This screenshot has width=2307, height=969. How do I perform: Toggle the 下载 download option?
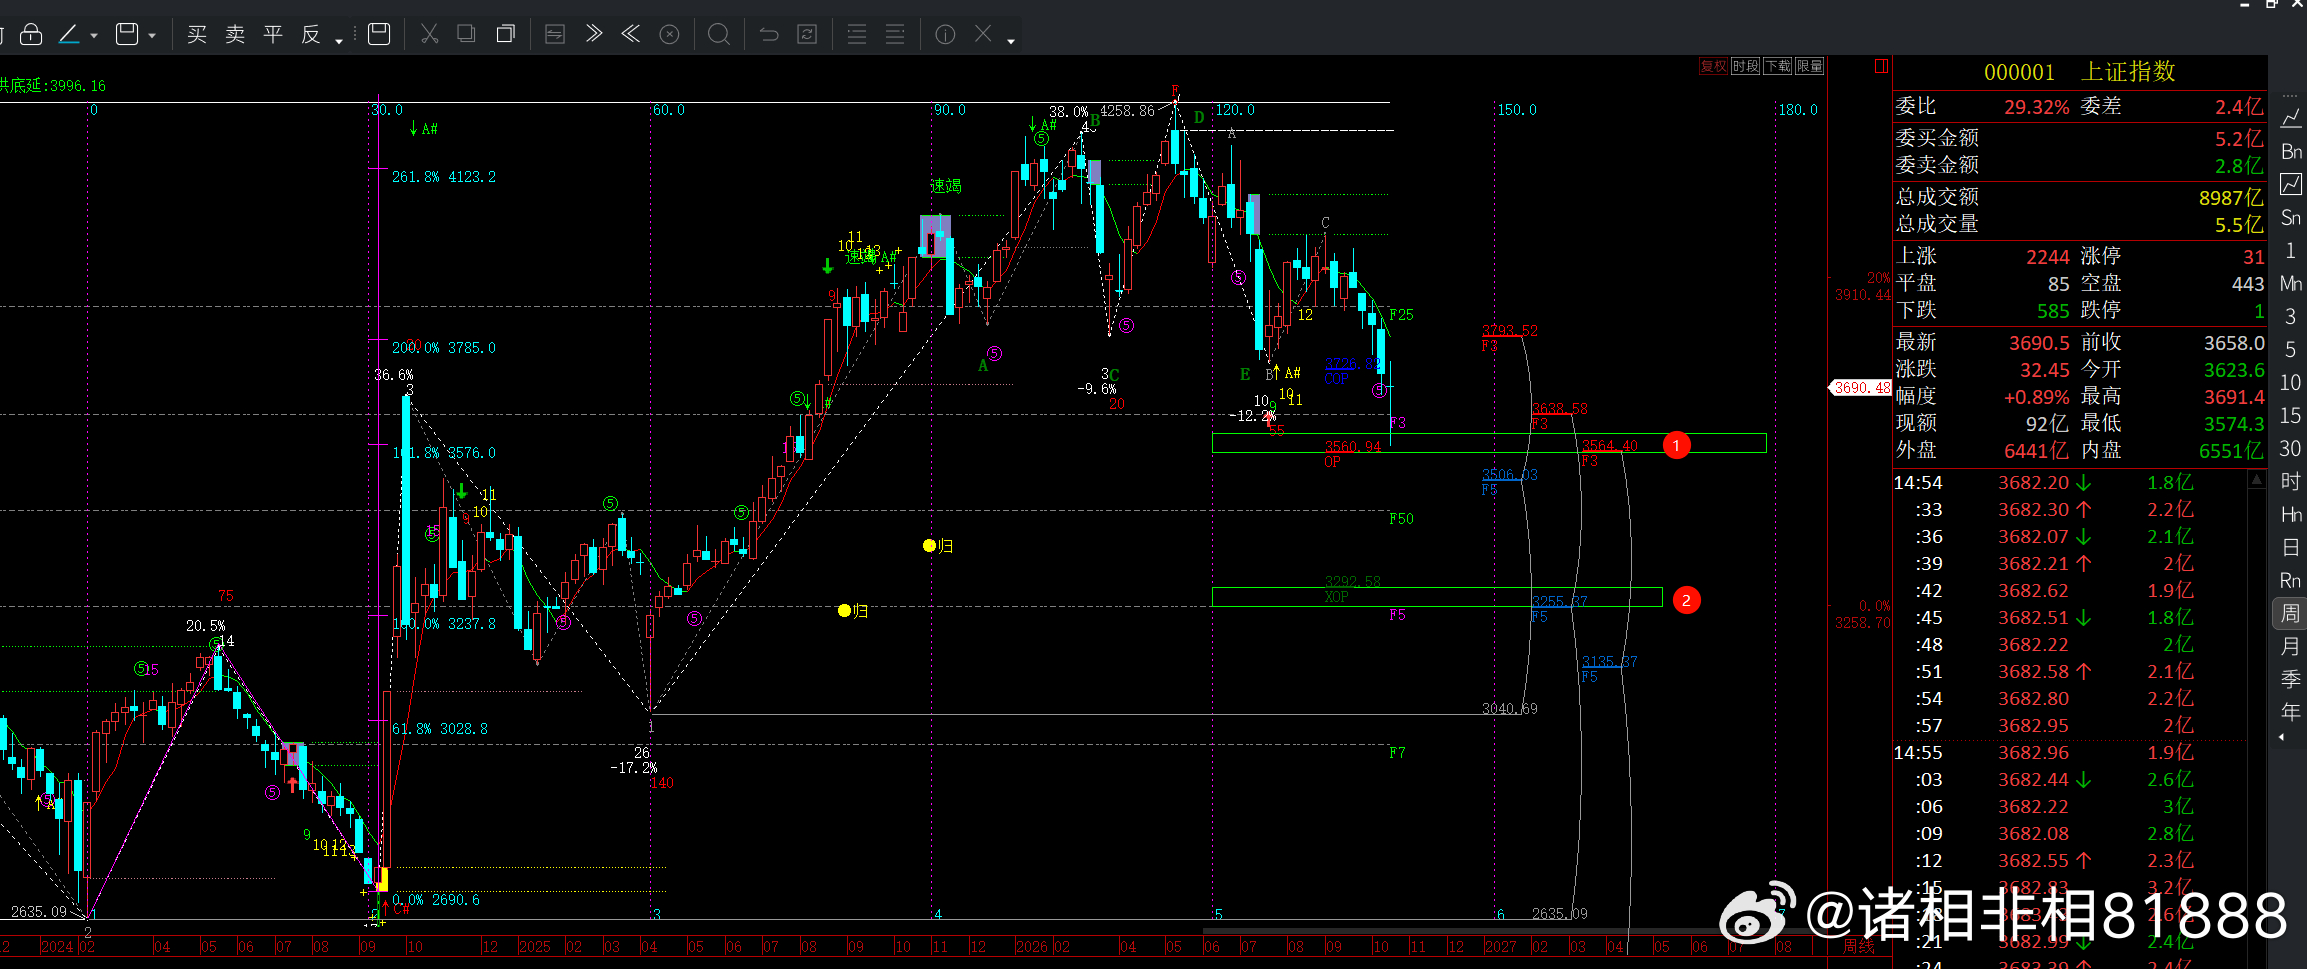(1778, 66)
